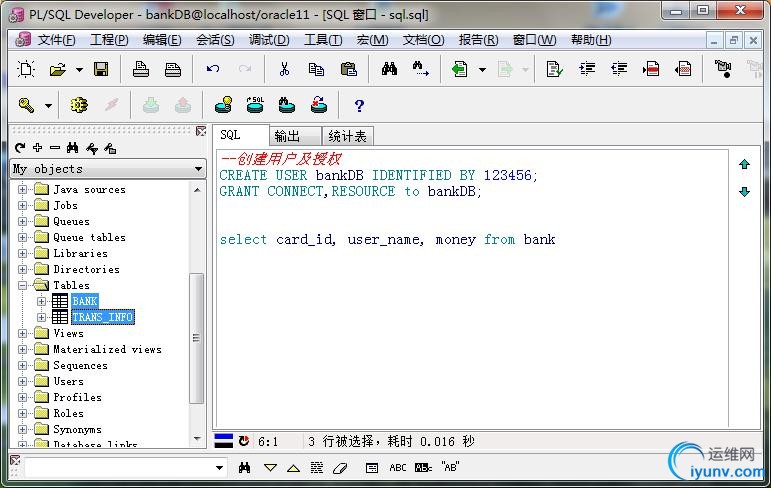This screenshot has height=488, width=771.
Task: Click the plus icon in the object browser toolbar
Action: pyautogui.click(x=37, y=147)
